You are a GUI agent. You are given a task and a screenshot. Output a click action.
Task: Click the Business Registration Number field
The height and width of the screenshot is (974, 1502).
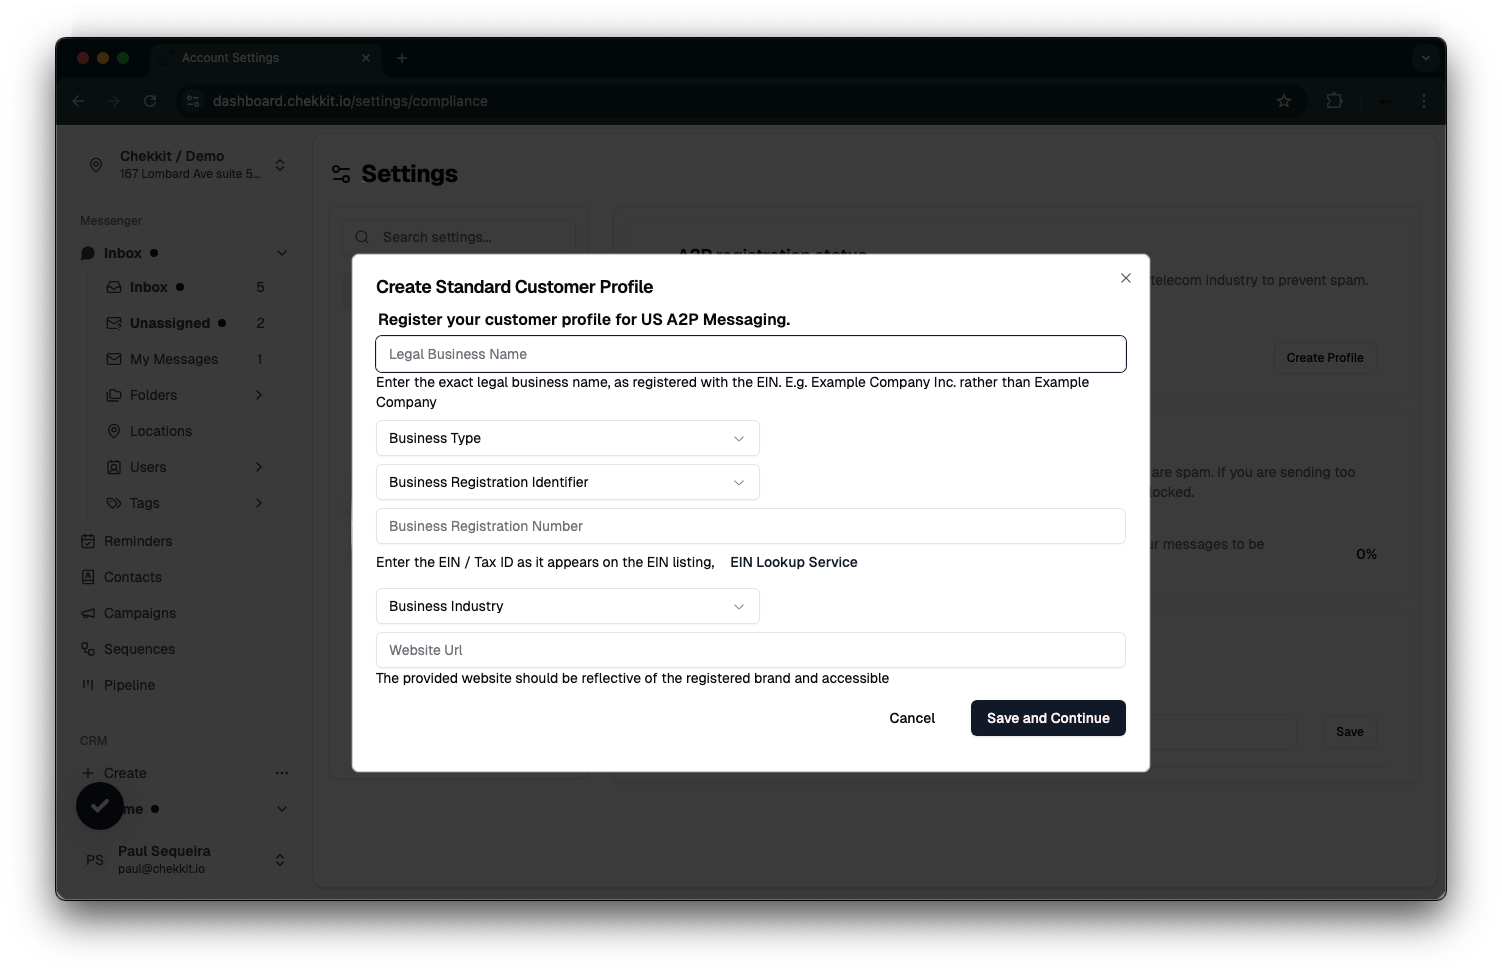coord(751,526)
